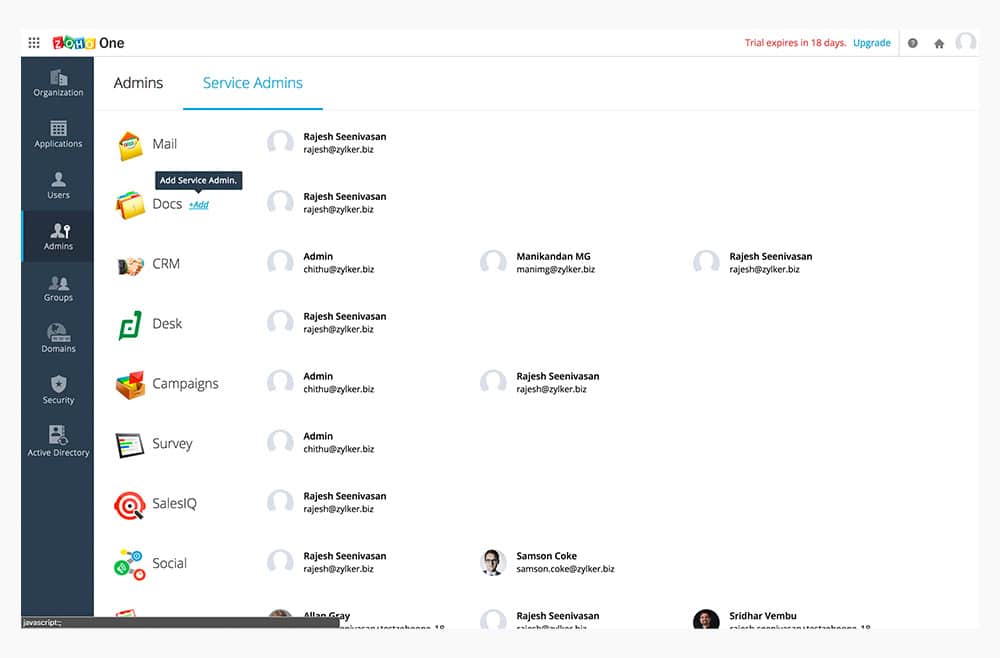Open Applications in the sidebar
Image resolution: width=1000 pixels, height=658 pixels.
tap(58, 134)
